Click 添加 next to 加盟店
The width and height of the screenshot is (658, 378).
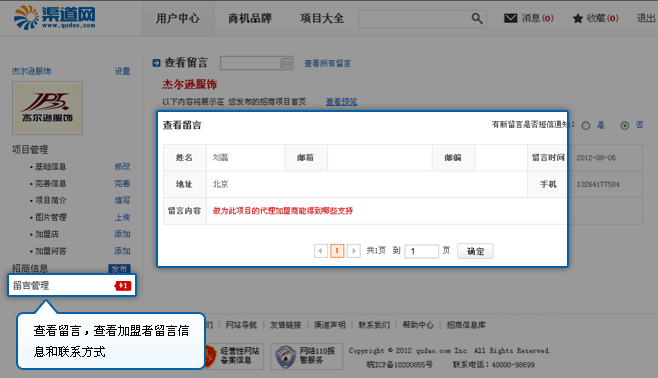(123, 234)
